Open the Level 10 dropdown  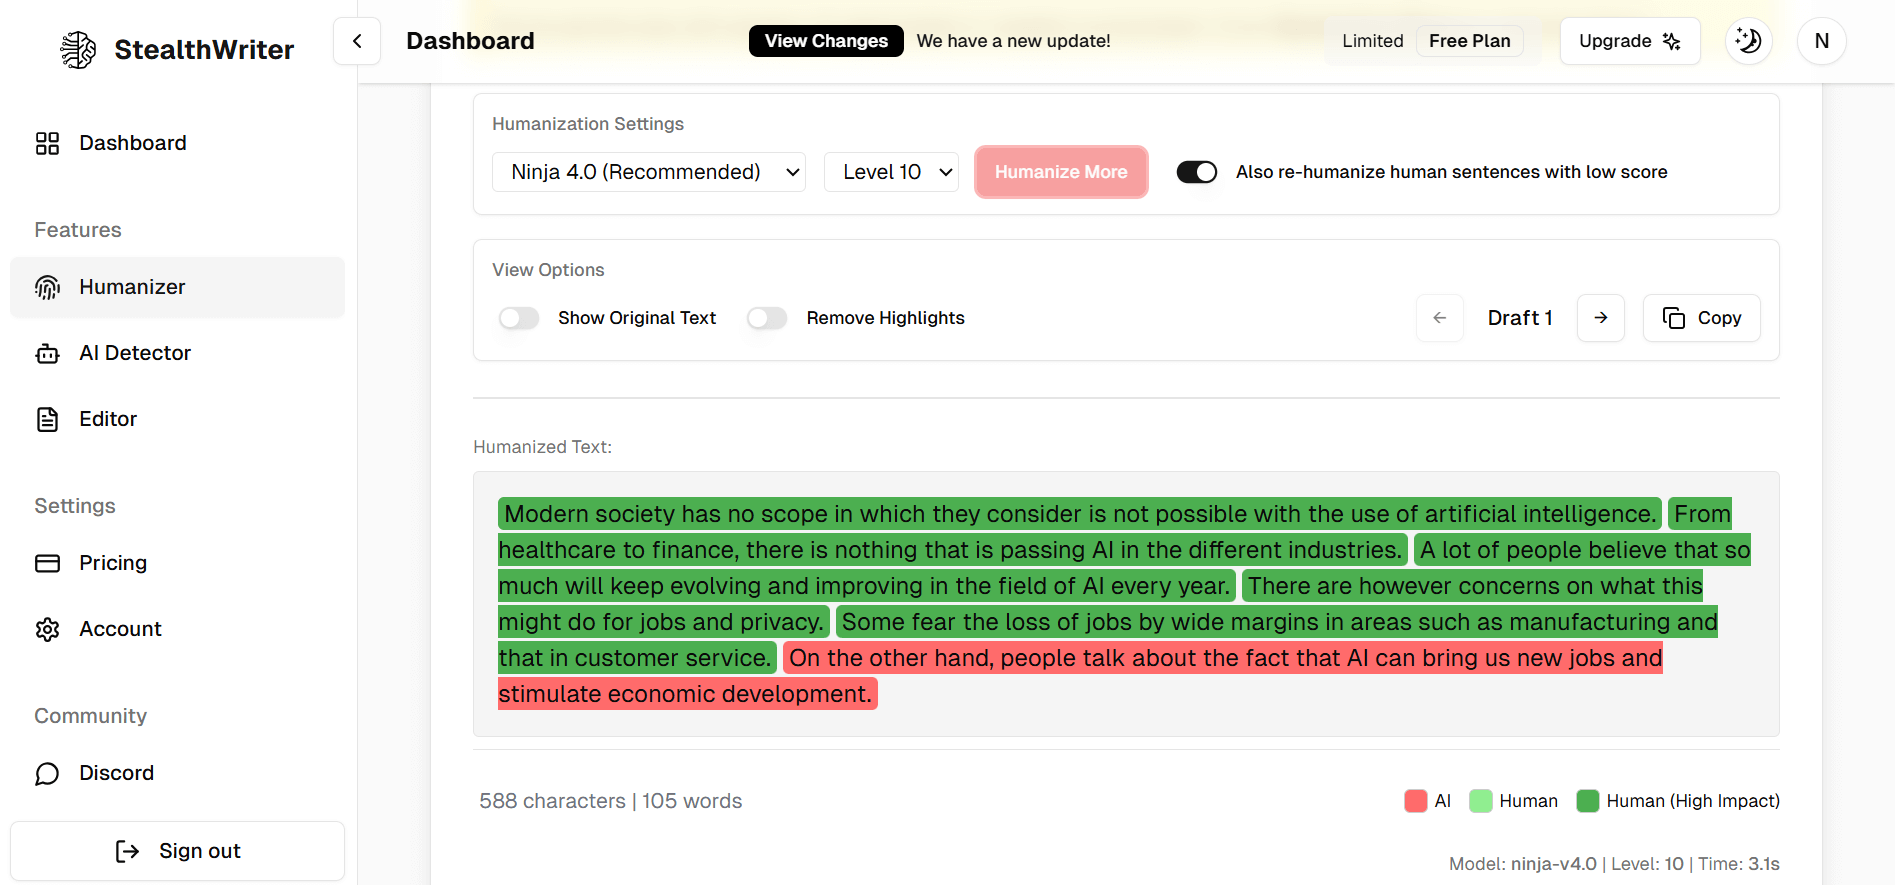[891, 172]
